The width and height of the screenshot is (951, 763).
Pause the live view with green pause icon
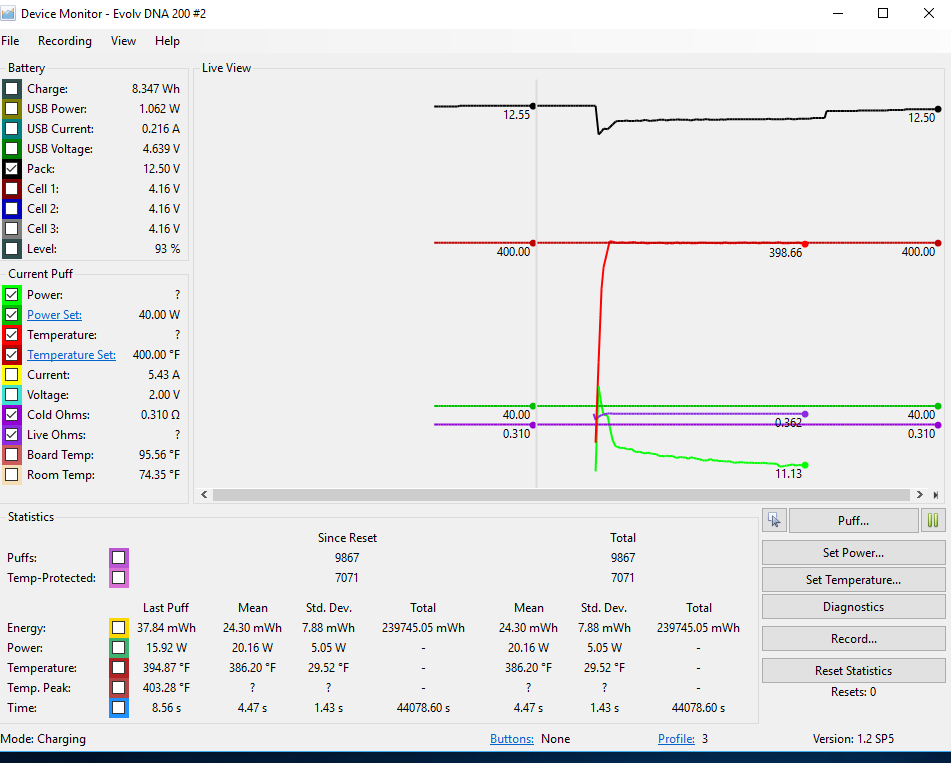933,520
